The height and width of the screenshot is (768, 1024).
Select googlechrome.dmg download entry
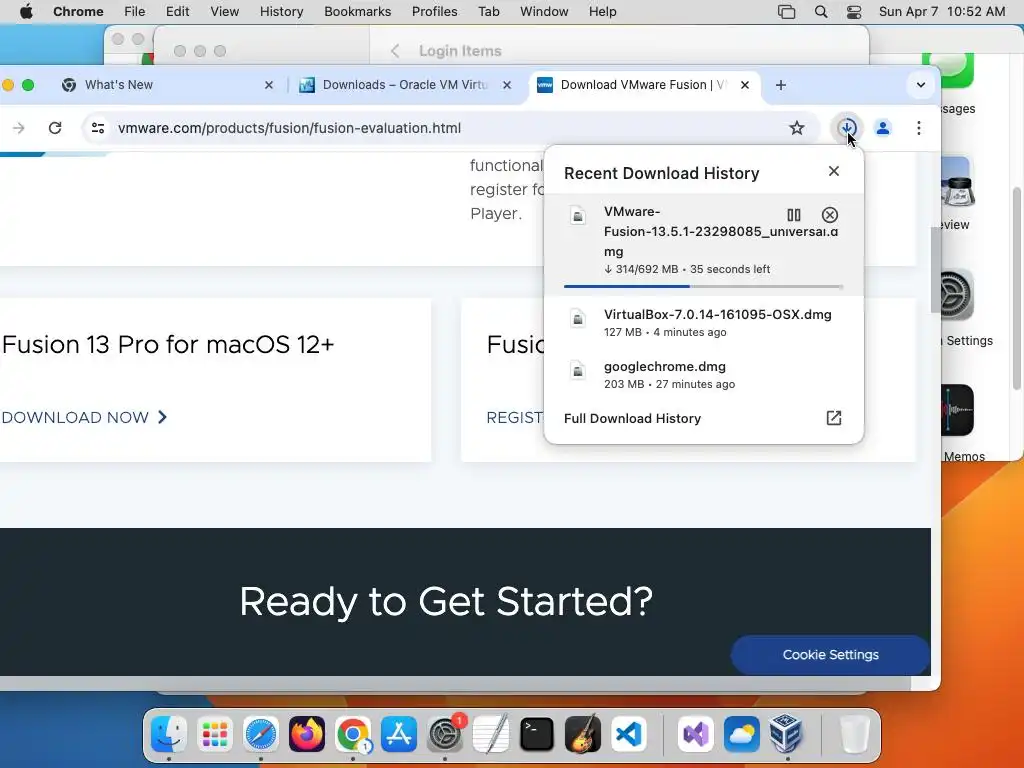pyautogui.click(x=703, y=375)
